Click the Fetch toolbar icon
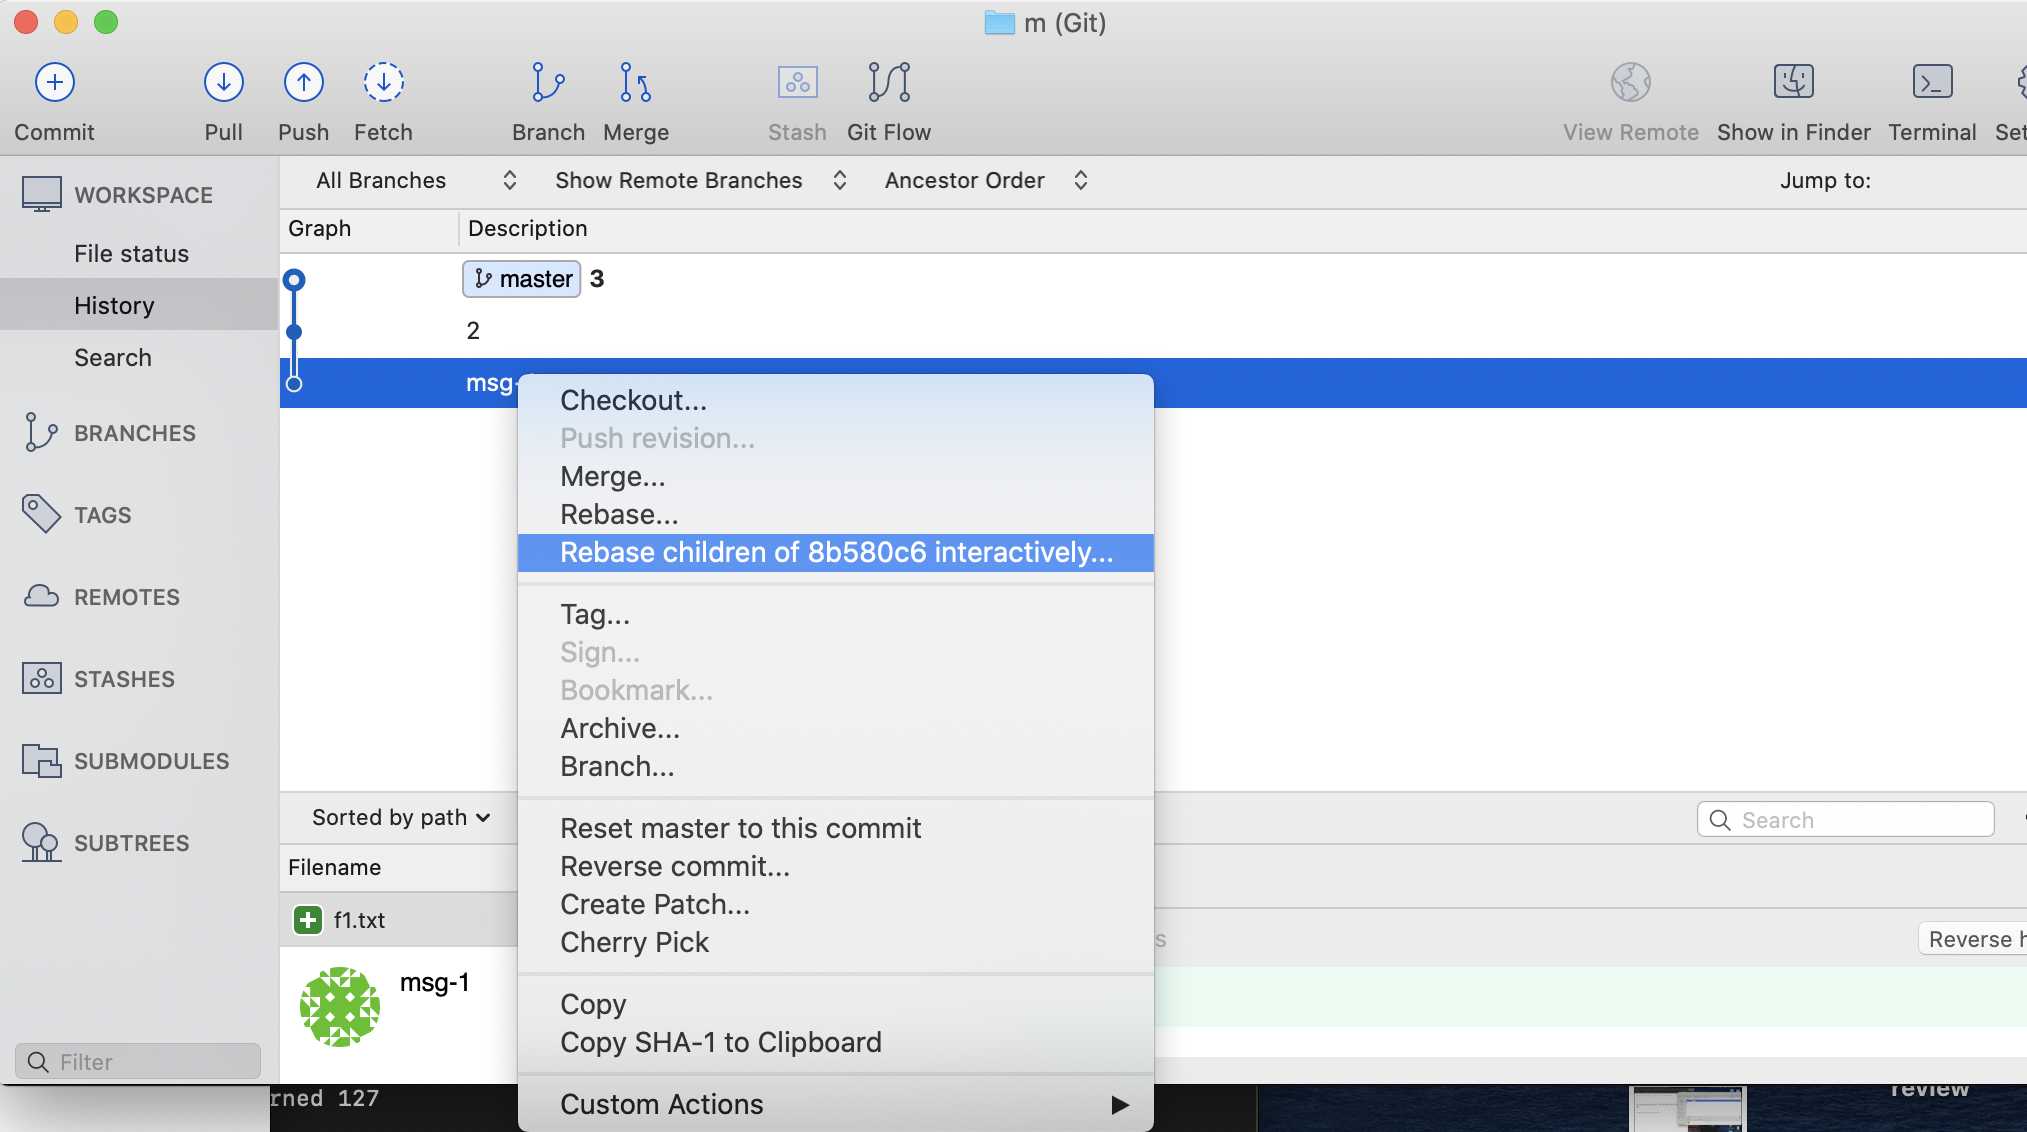The image size is (2027, 1132). point(383,83)
